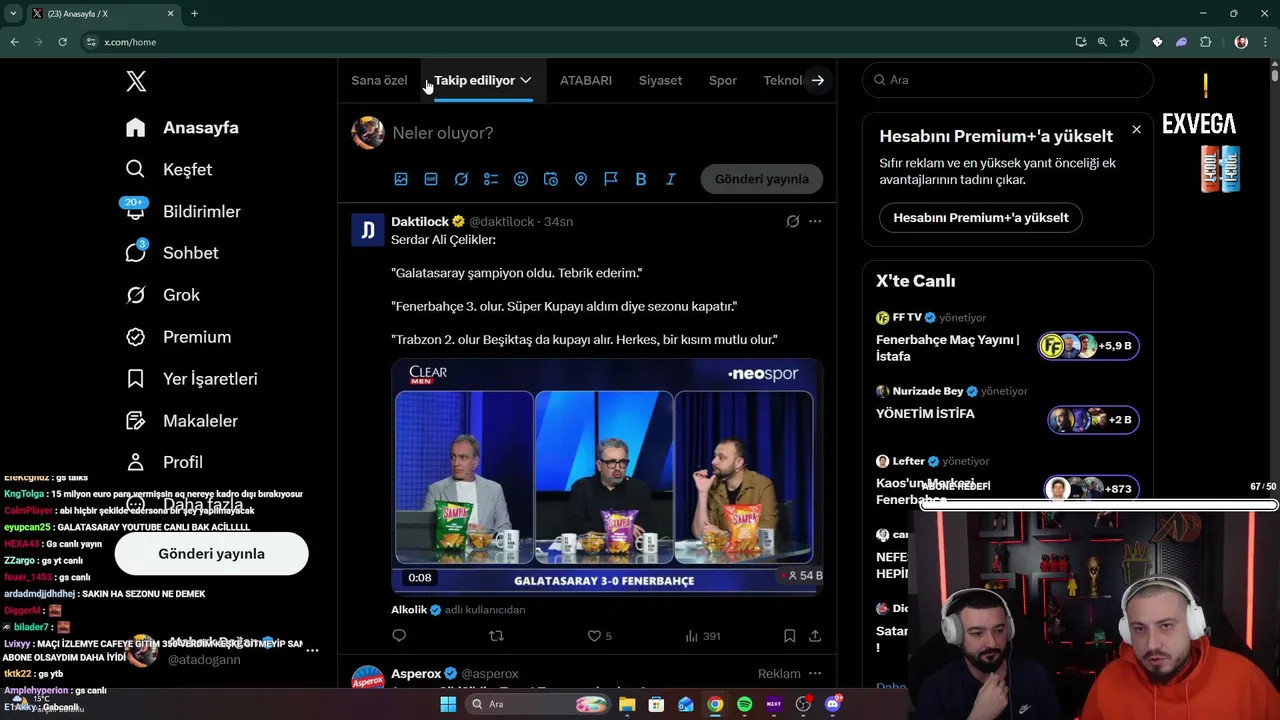Add location pin in composer

tap(581, 179)
